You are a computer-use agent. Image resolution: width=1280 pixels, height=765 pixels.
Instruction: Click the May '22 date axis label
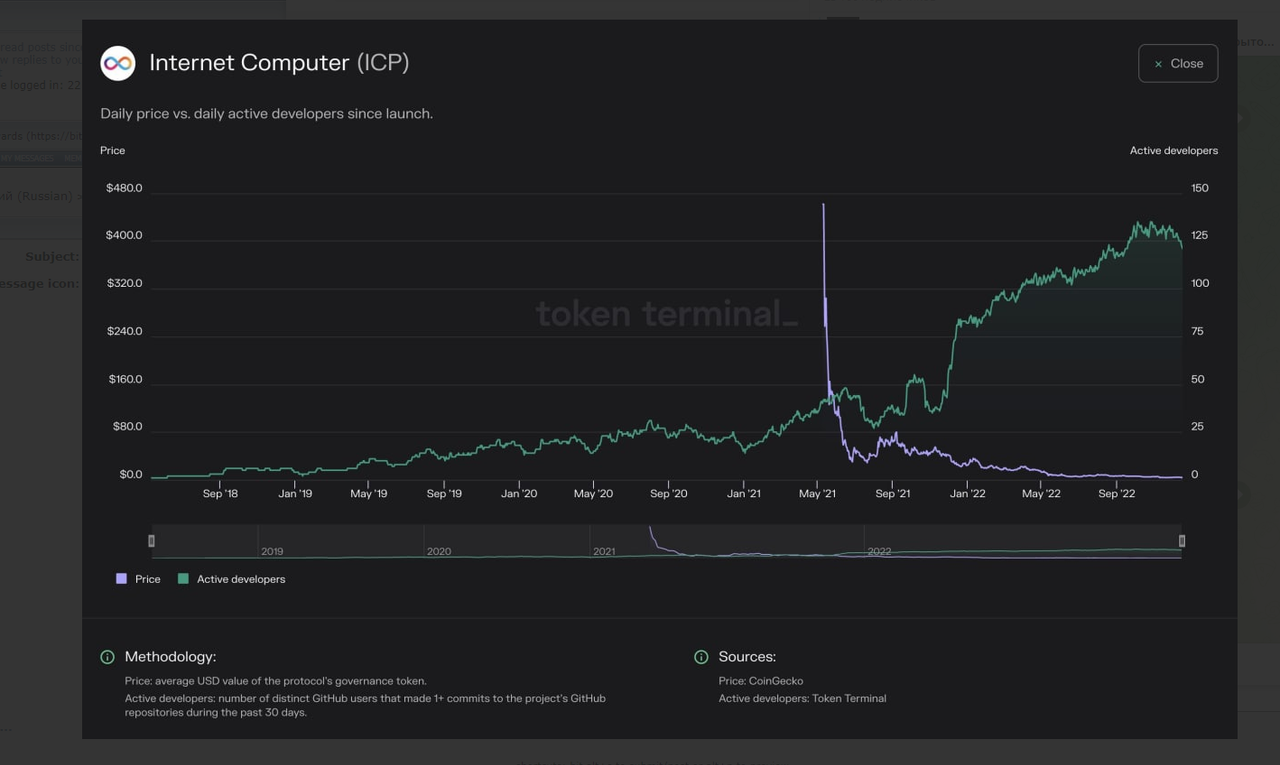pos(1041,494)
